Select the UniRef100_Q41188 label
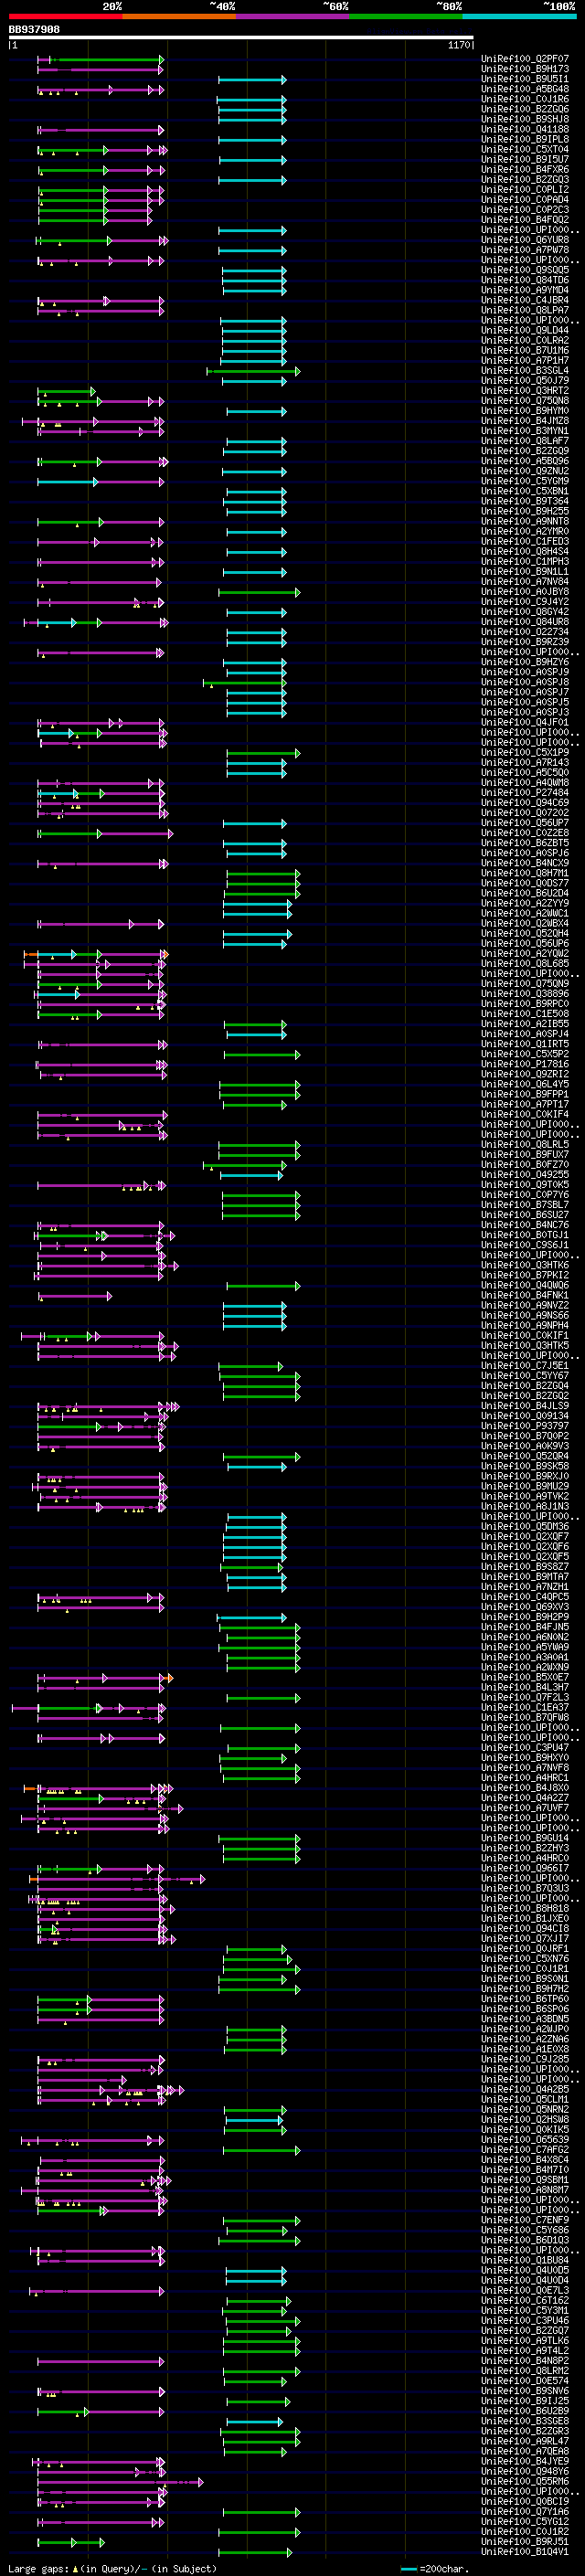585x2576 pixels. click(525, 129)
